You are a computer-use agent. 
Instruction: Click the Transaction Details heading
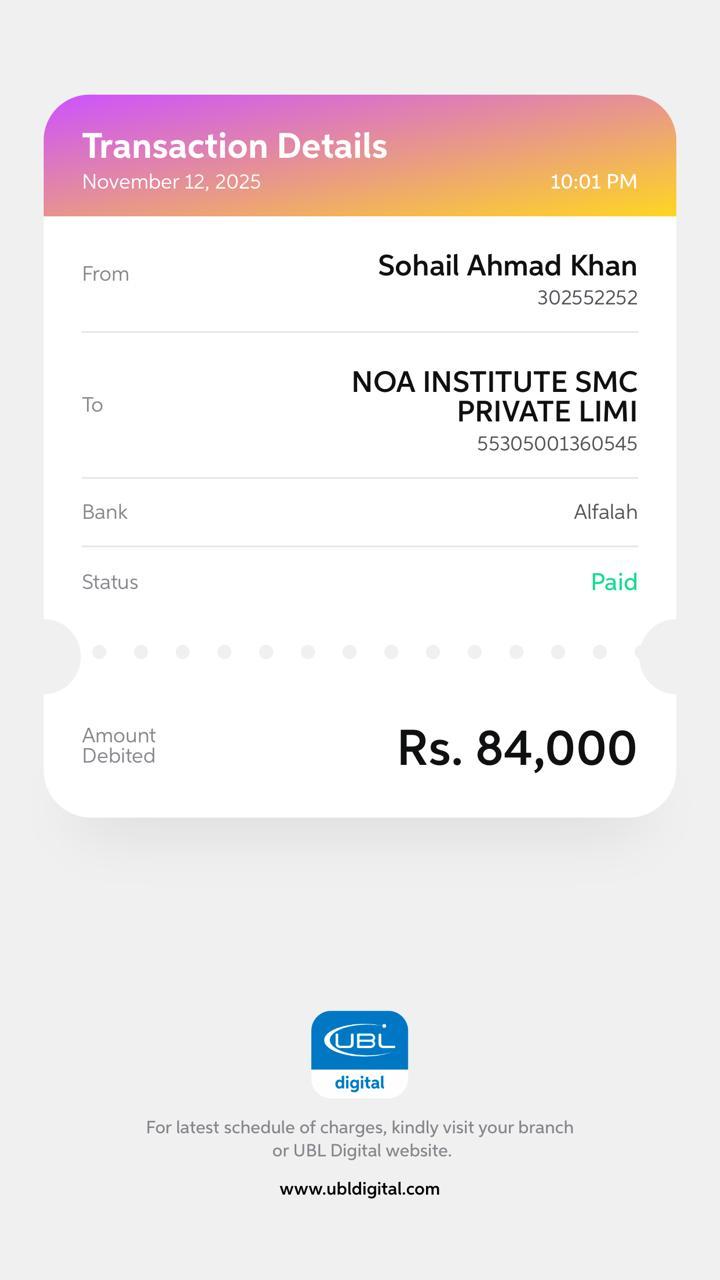pyautogui.click(x=234, y=146)
